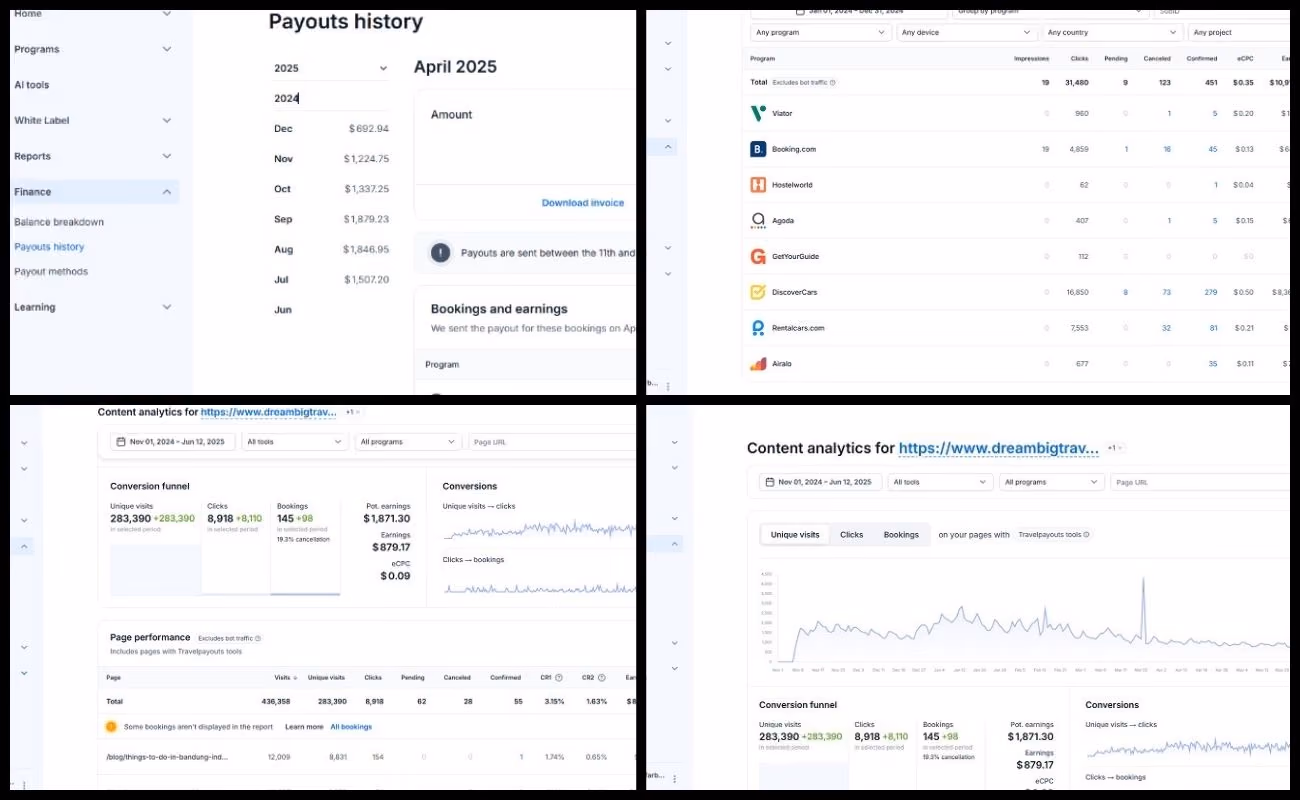Image resolution: width=1300 pixels, height=800 pixels.
Task: Expand the Reports sidebar section
Action: pyautogui.click(x=167, y=156)
